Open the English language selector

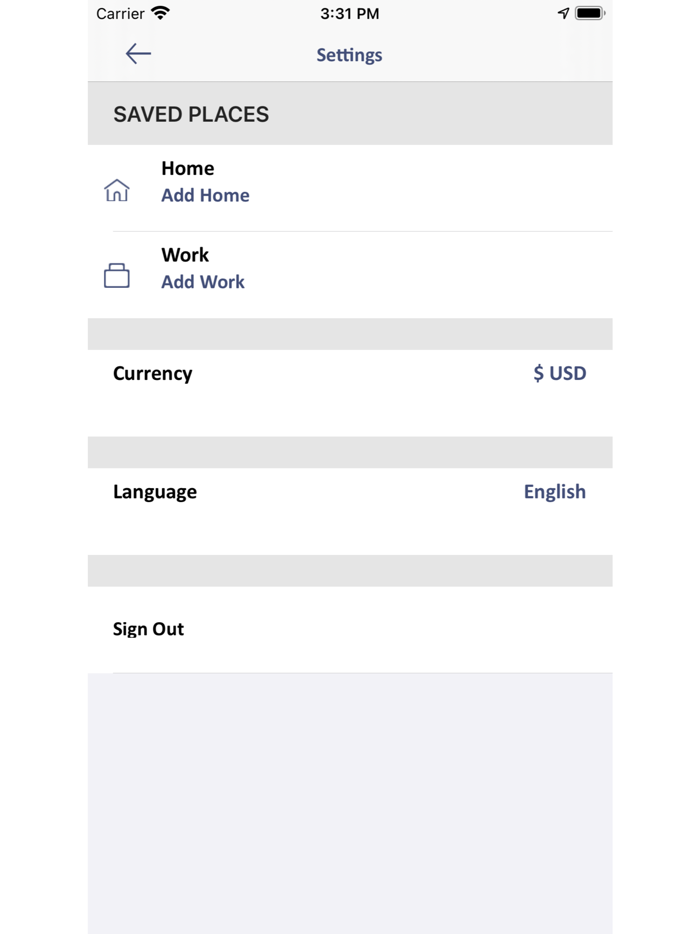pyautogui.click(x=554, y=492)
